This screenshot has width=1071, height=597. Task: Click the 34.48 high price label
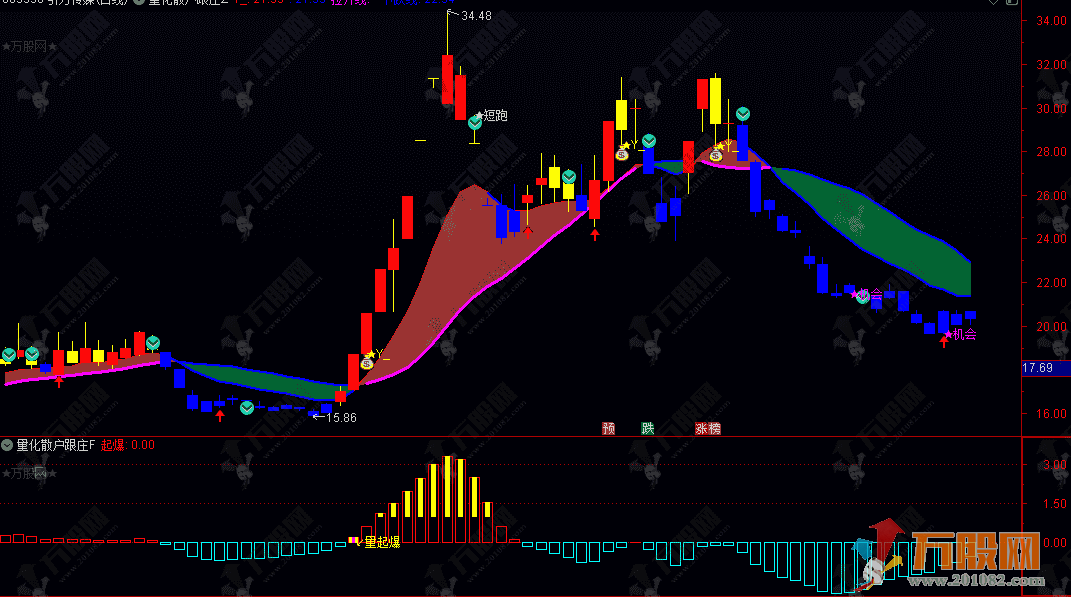click(476, 16)
